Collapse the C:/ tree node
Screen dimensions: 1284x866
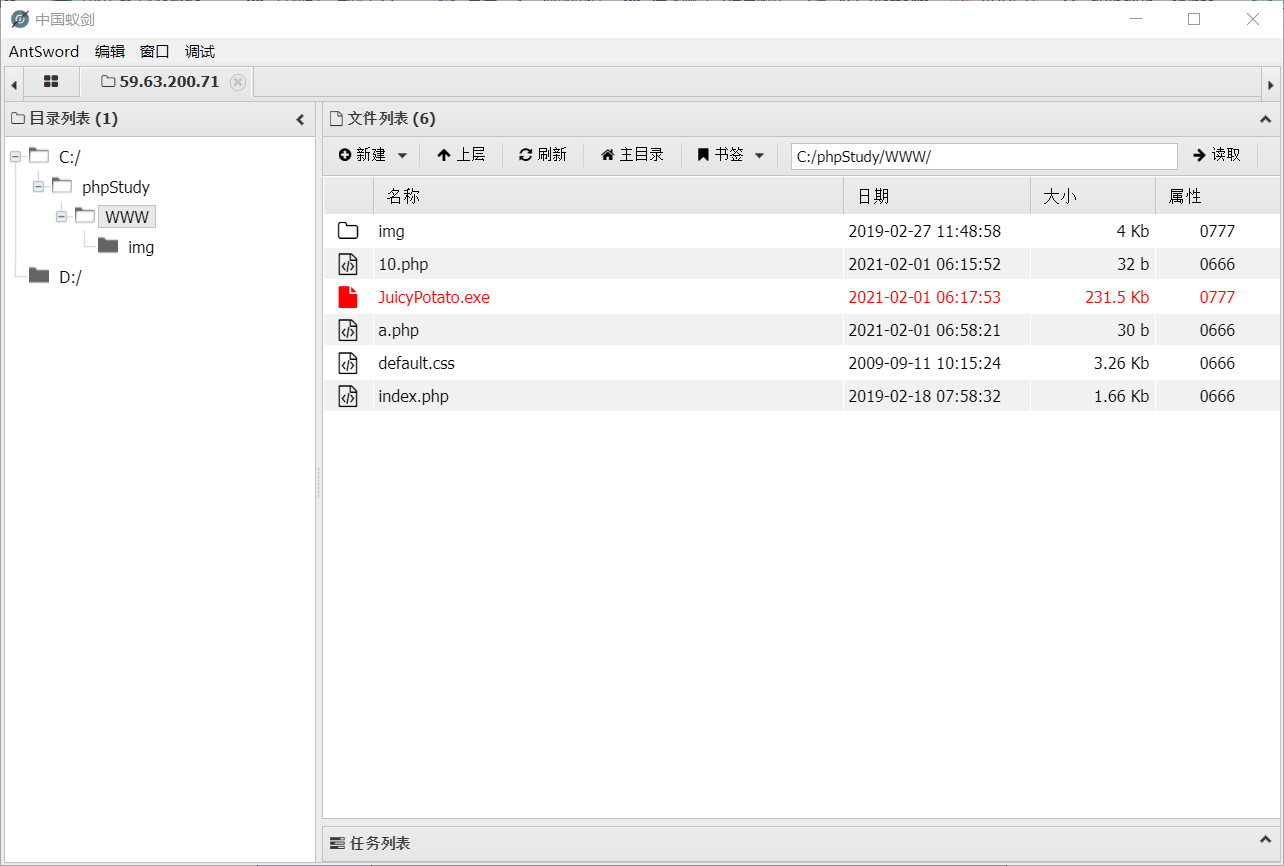coord(15,156)
